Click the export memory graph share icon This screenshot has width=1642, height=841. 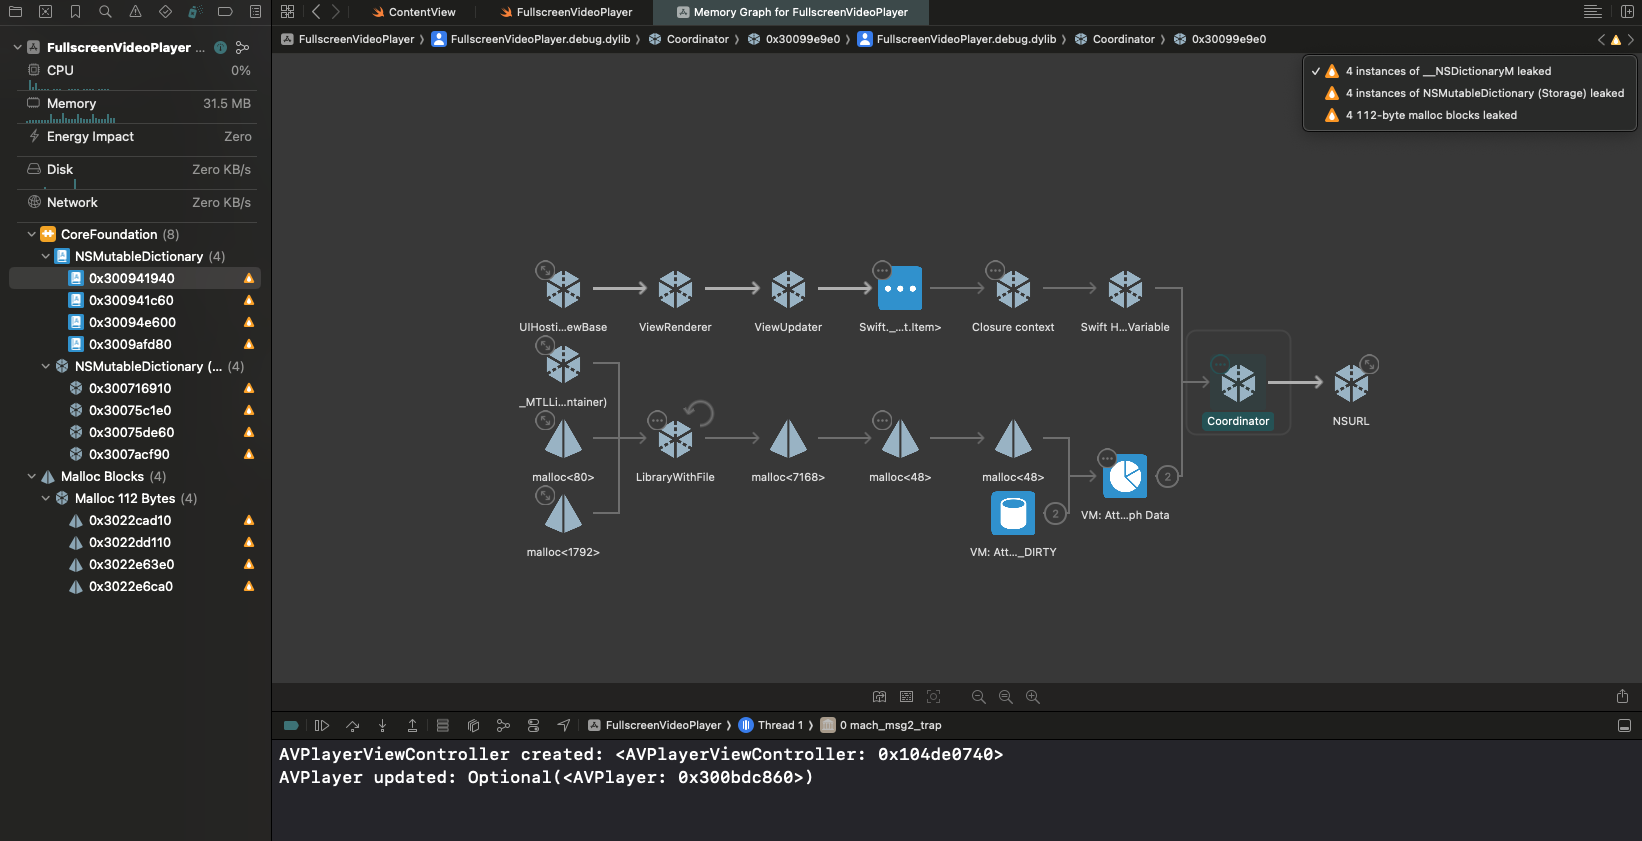click(x=1622, y=697)
